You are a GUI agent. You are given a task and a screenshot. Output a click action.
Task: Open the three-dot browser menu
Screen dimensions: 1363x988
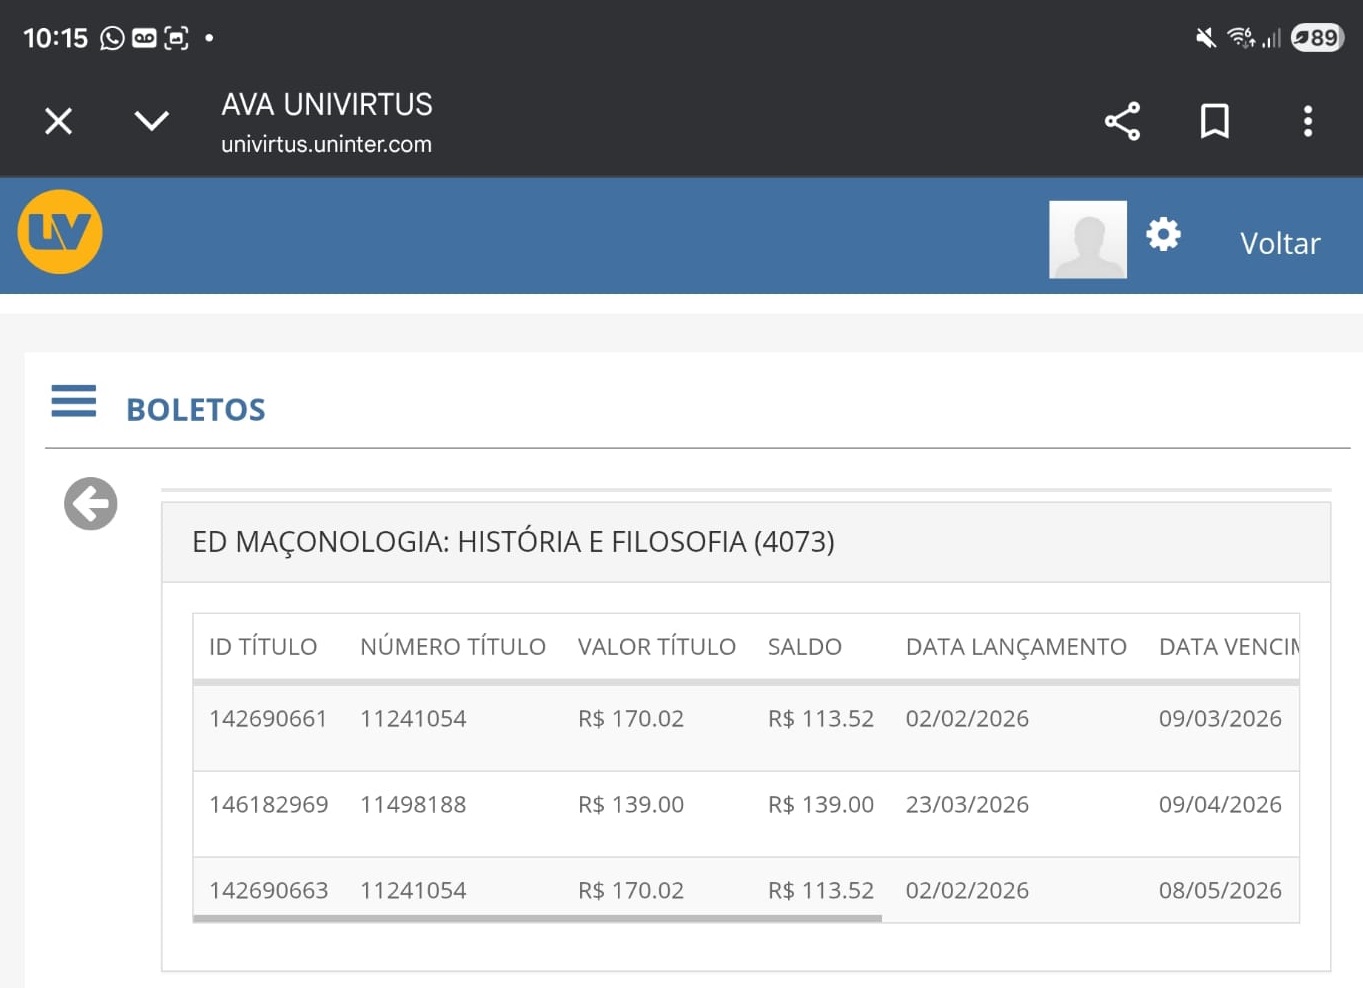click(1307, 121)
